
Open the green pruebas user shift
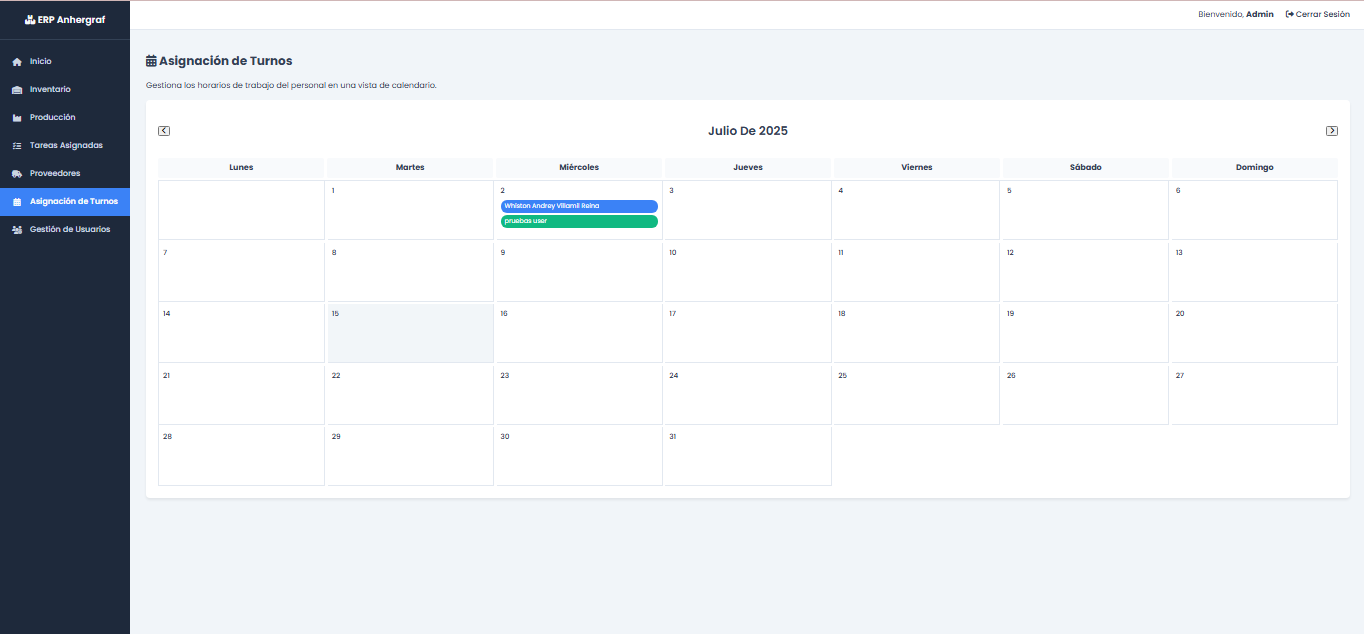point(579,221)
